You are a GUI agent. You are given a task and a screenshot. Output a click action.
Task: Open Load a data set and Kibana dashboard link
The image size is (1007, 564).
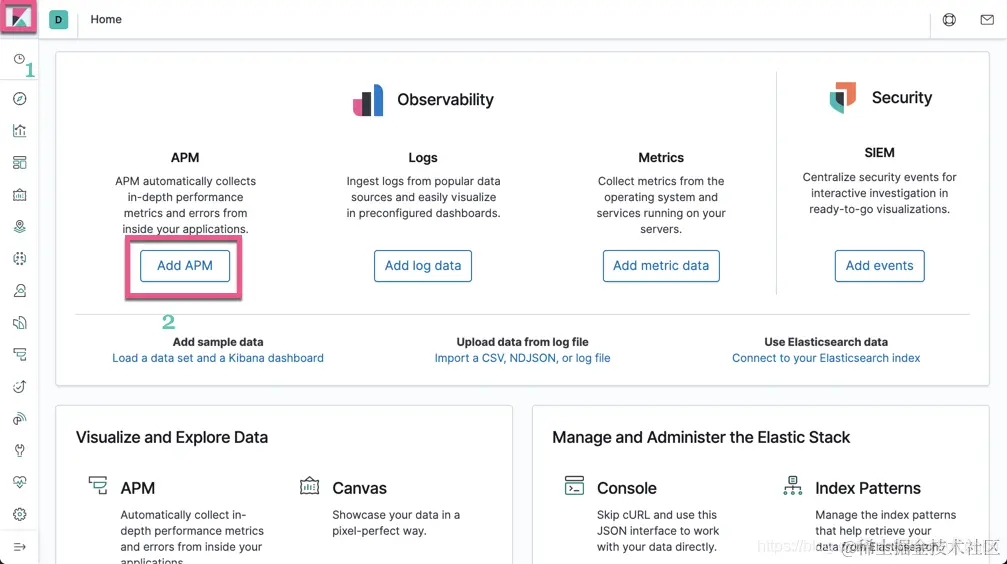pos(218,358)
